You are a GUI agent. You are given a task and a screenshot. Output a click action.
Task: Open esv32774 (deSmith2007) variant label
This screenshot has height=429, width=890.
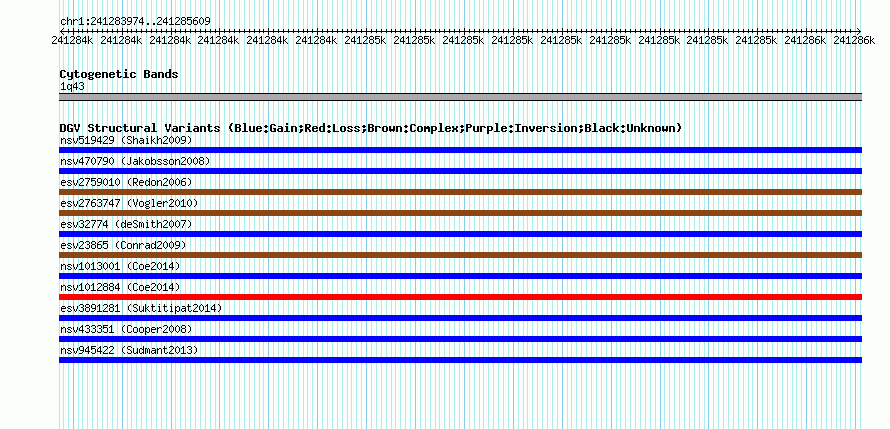coord(126,224)
